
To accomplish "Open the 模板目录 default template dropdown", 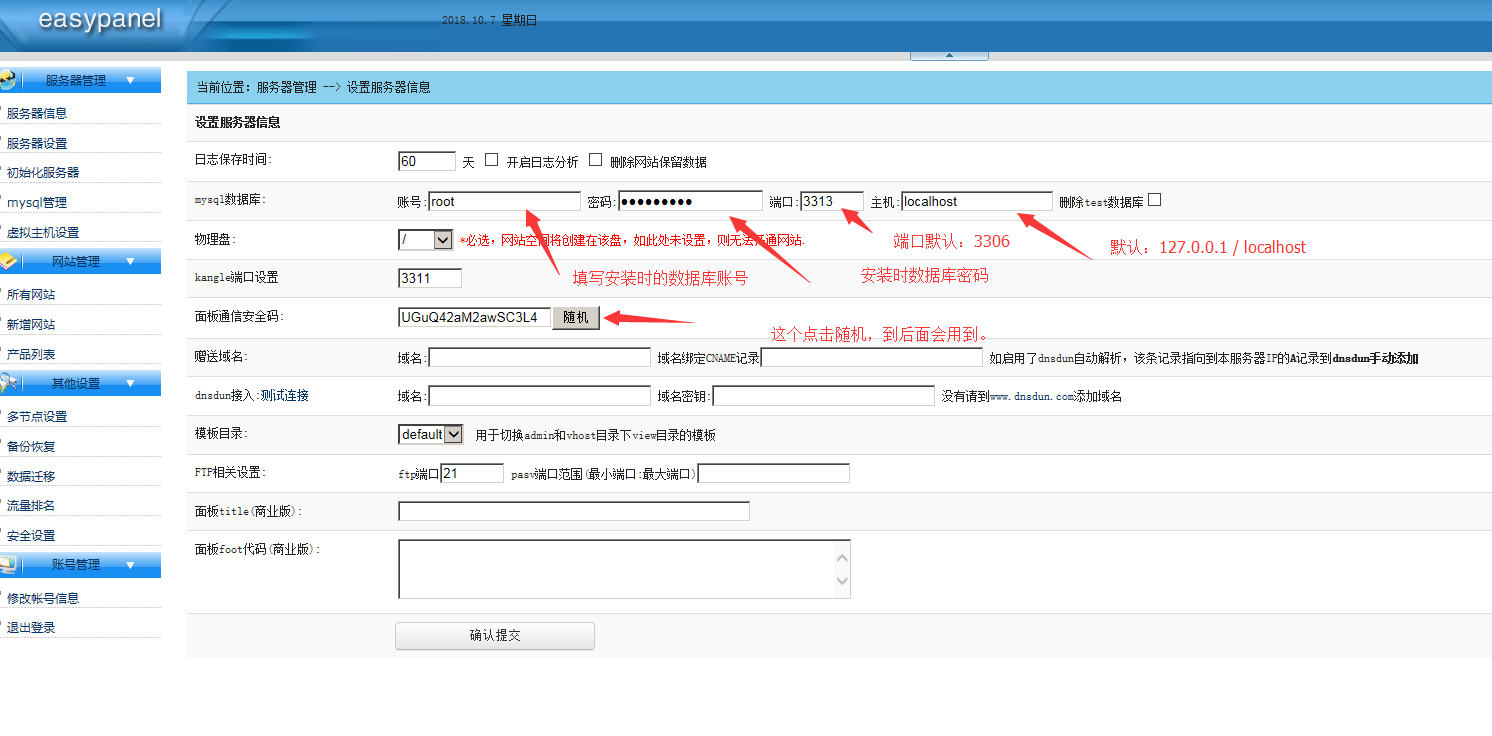I will tap(429, 434).
